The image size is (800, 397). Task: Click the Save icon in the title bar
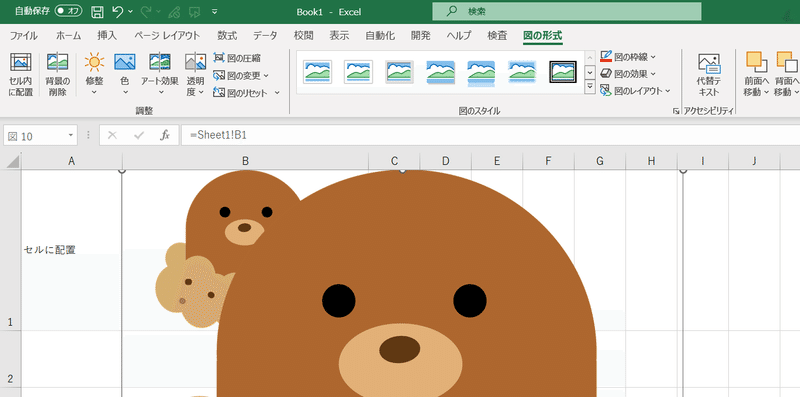tap(97, 12)
